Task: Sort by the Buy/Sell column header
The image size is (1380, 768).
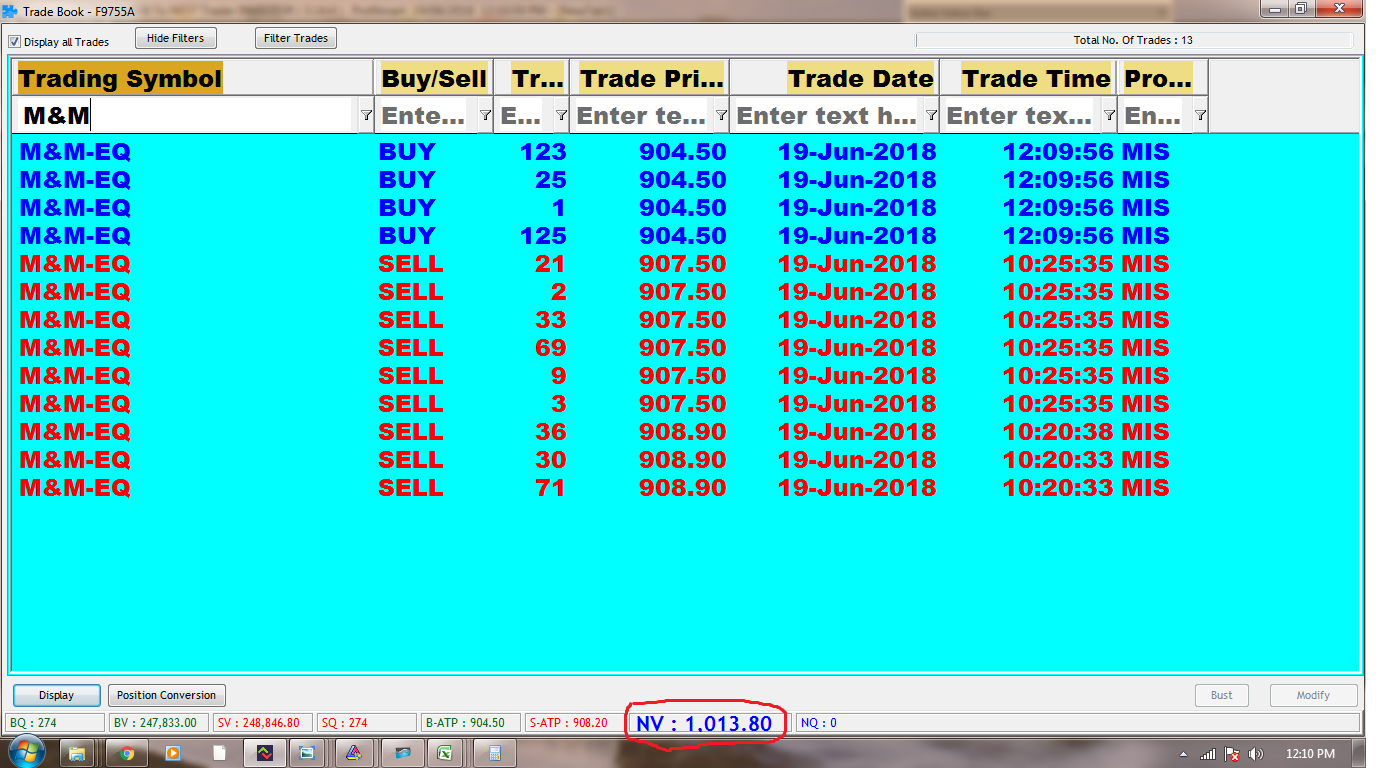Action: pyautogui.click(x=434, y=78)
